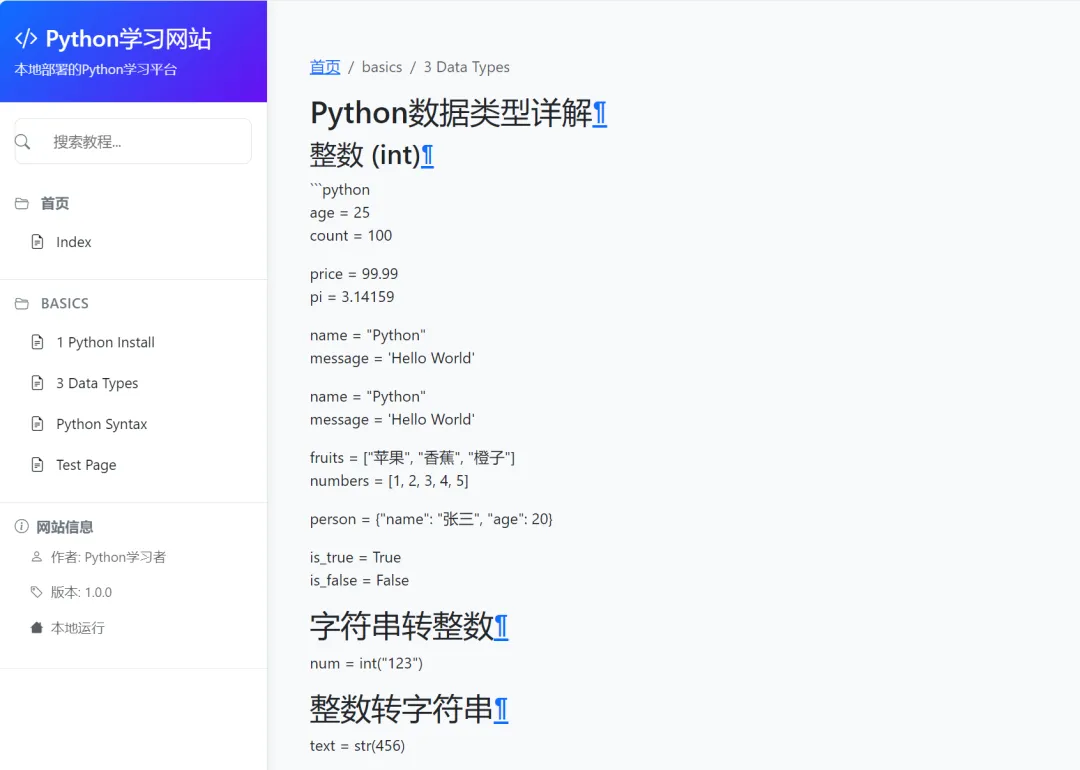
Task: Click the pi = 3.14159 line
Action: click(x=352, y=297)
